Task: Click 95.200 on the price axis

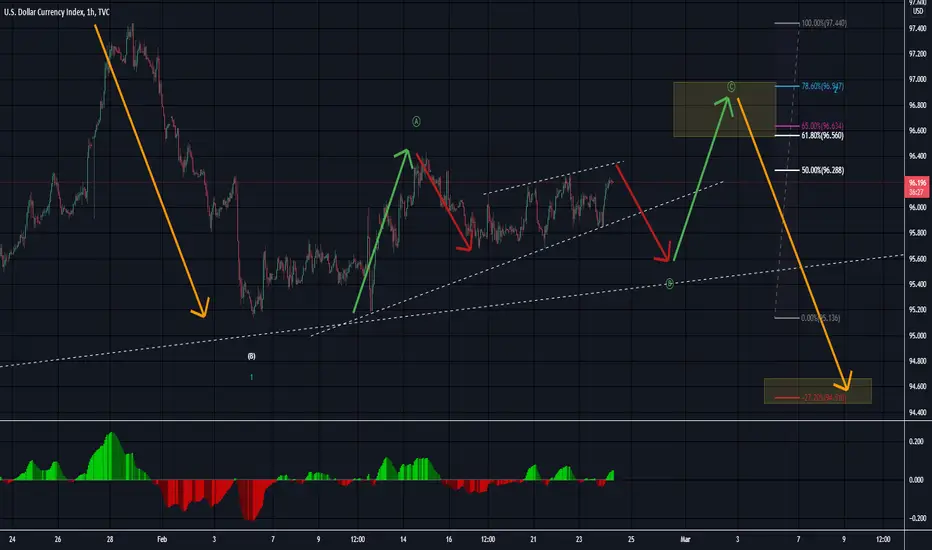Action: click(917, 310)
